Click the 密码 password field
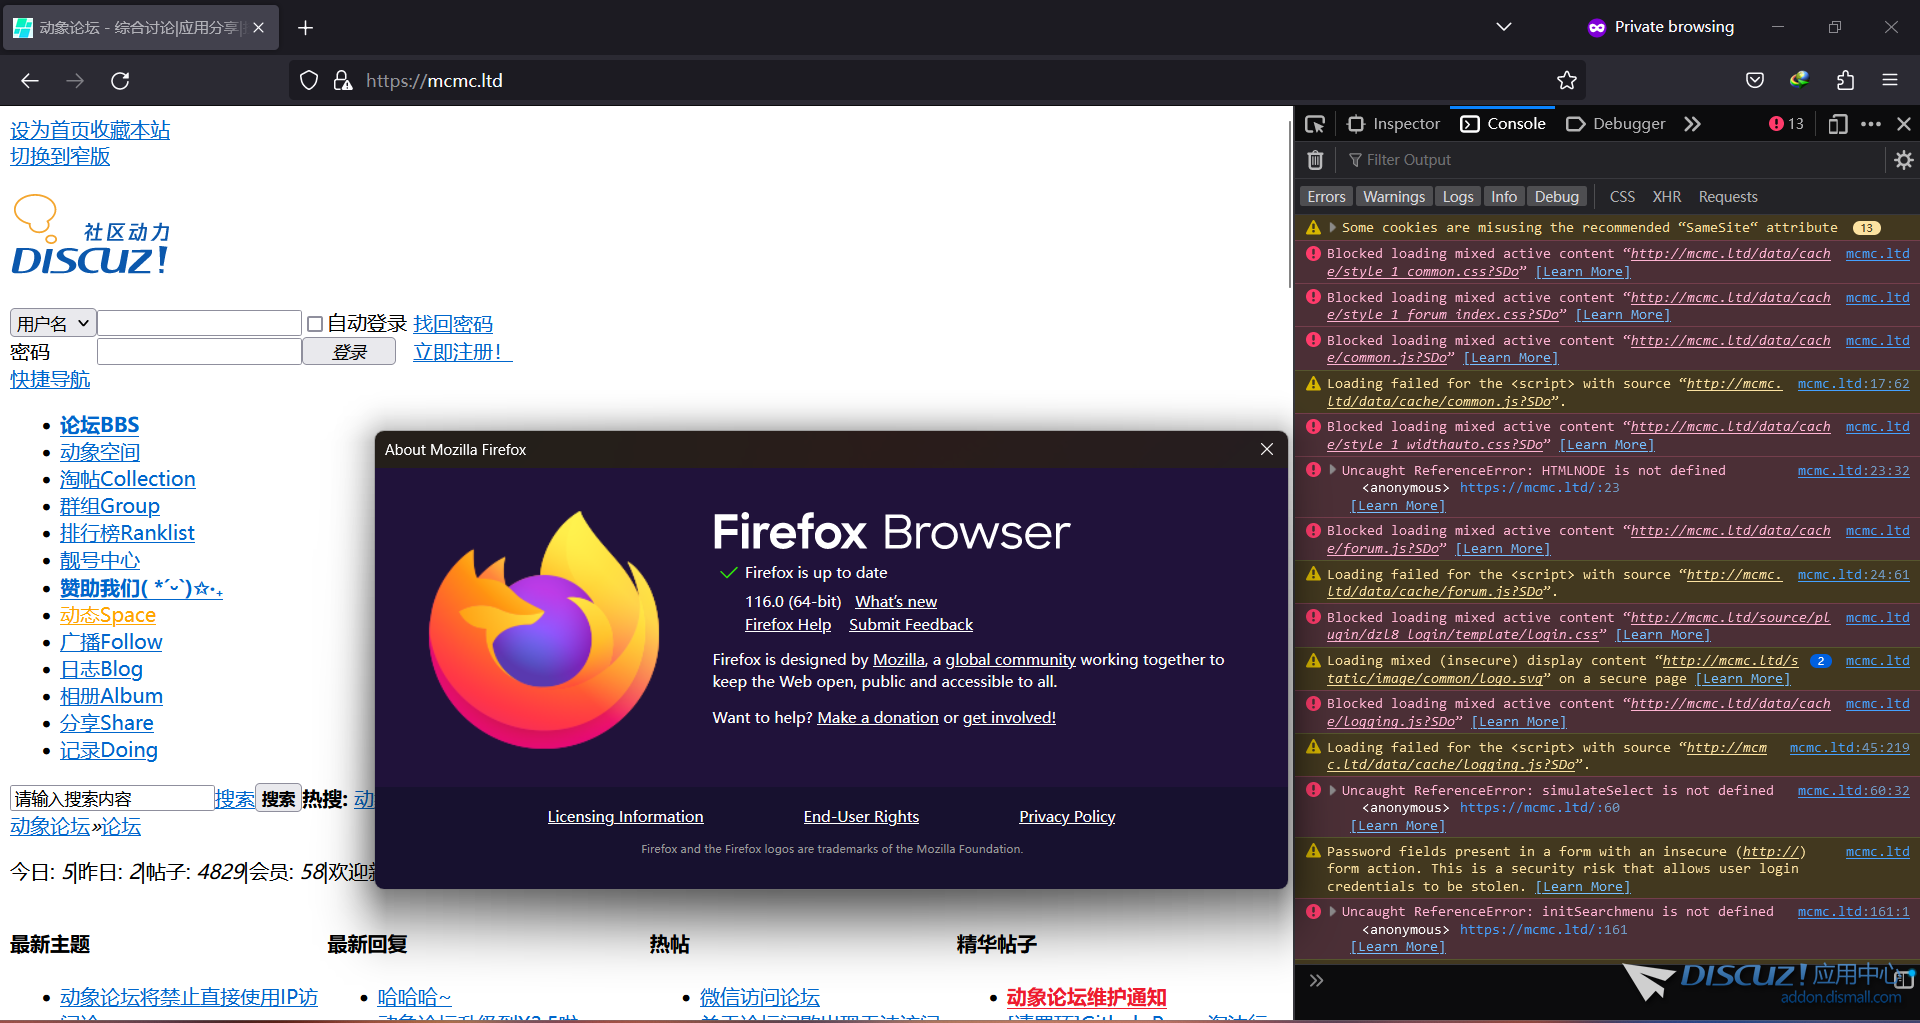This screenshot has width=1920, height=1023. 199,351
